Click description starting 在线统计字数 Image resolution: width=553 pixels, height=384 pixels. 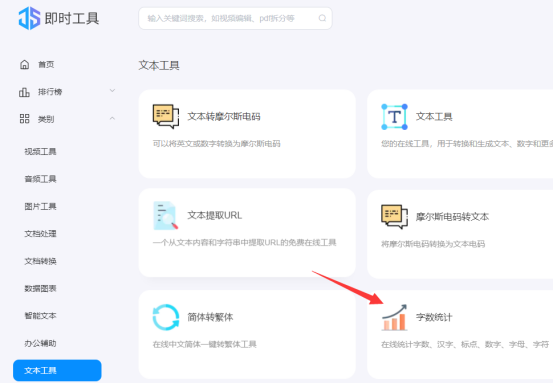465,344
